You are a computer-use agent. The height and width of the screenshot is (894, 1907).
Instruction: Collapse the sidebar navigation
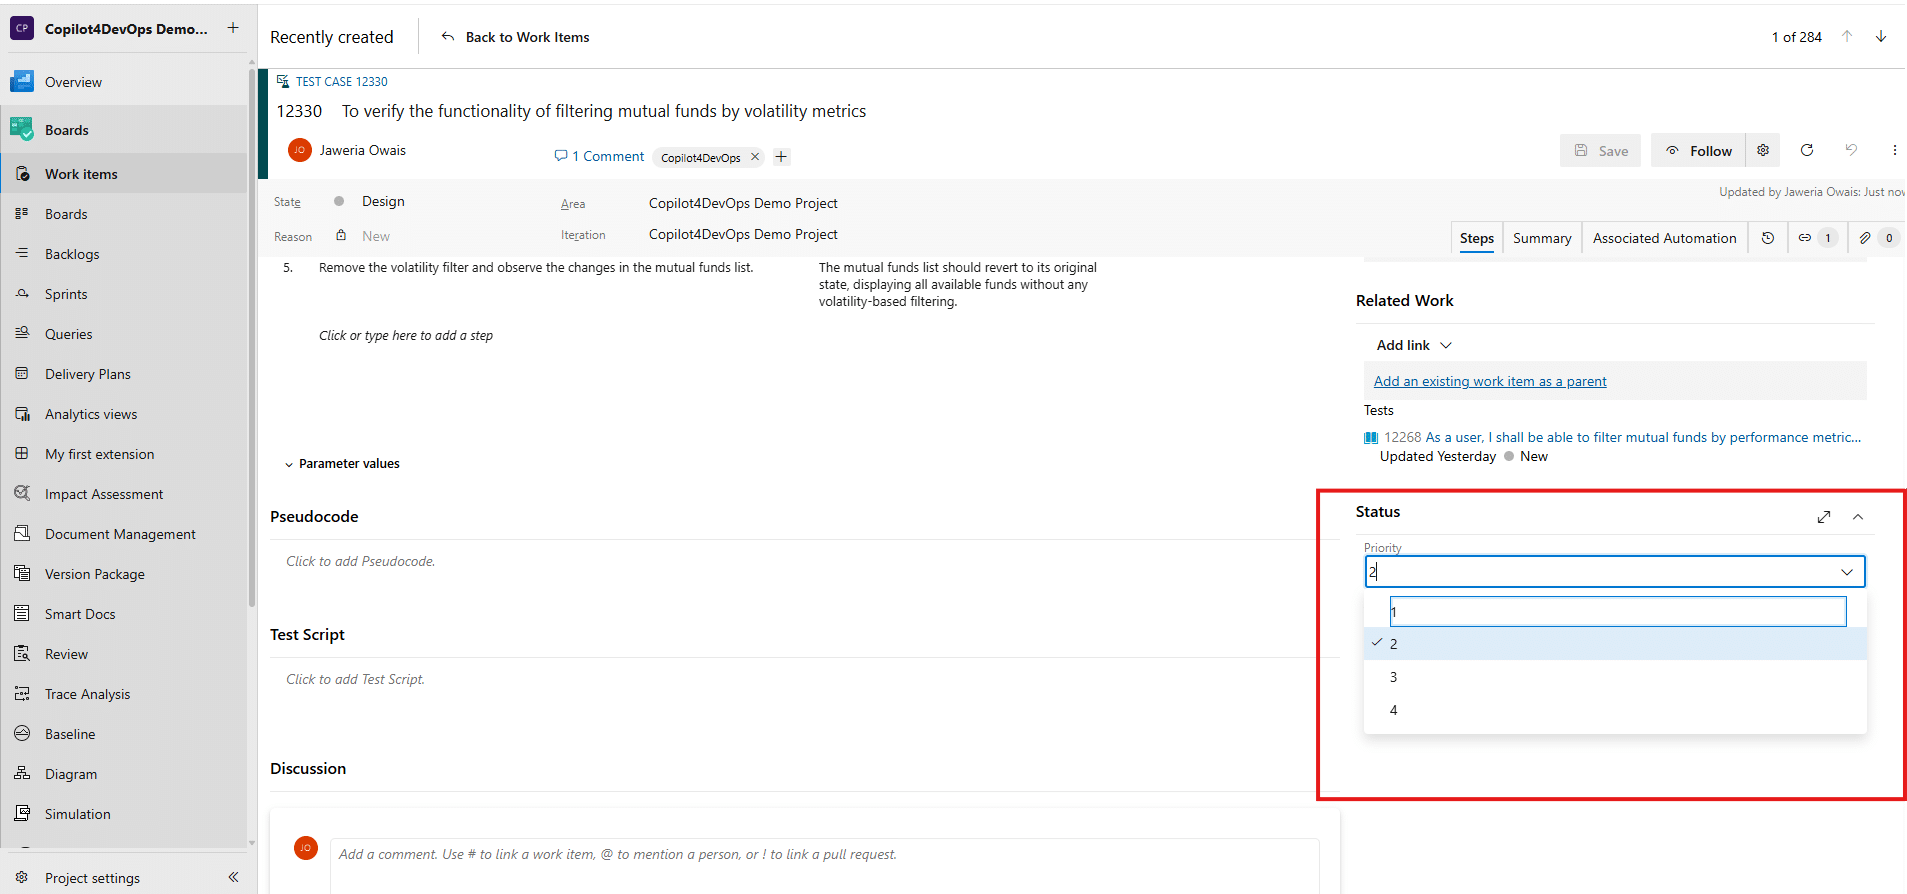[233, 877]
